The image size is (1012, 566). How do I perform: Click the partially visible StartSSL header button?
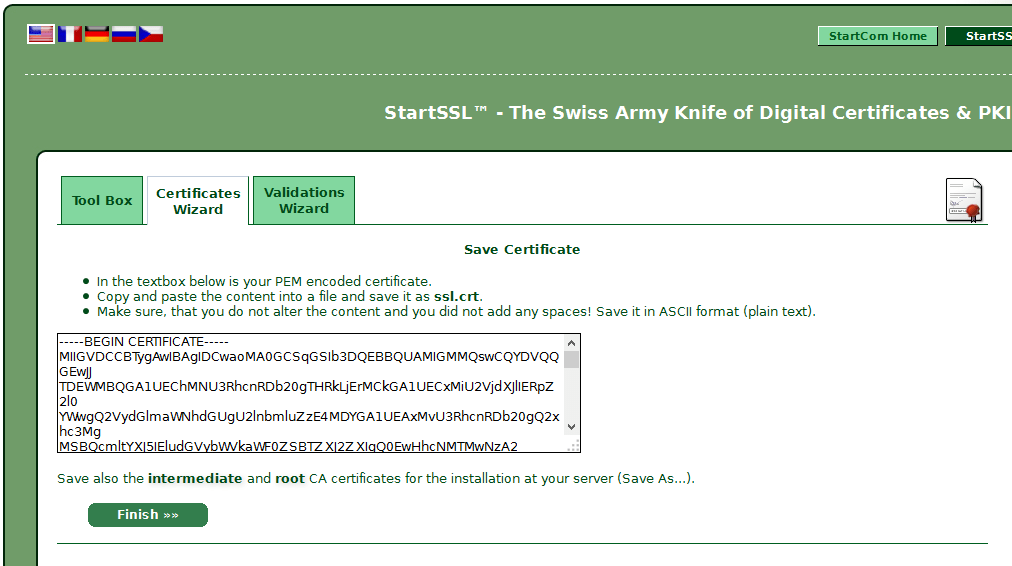coord(979,36)
